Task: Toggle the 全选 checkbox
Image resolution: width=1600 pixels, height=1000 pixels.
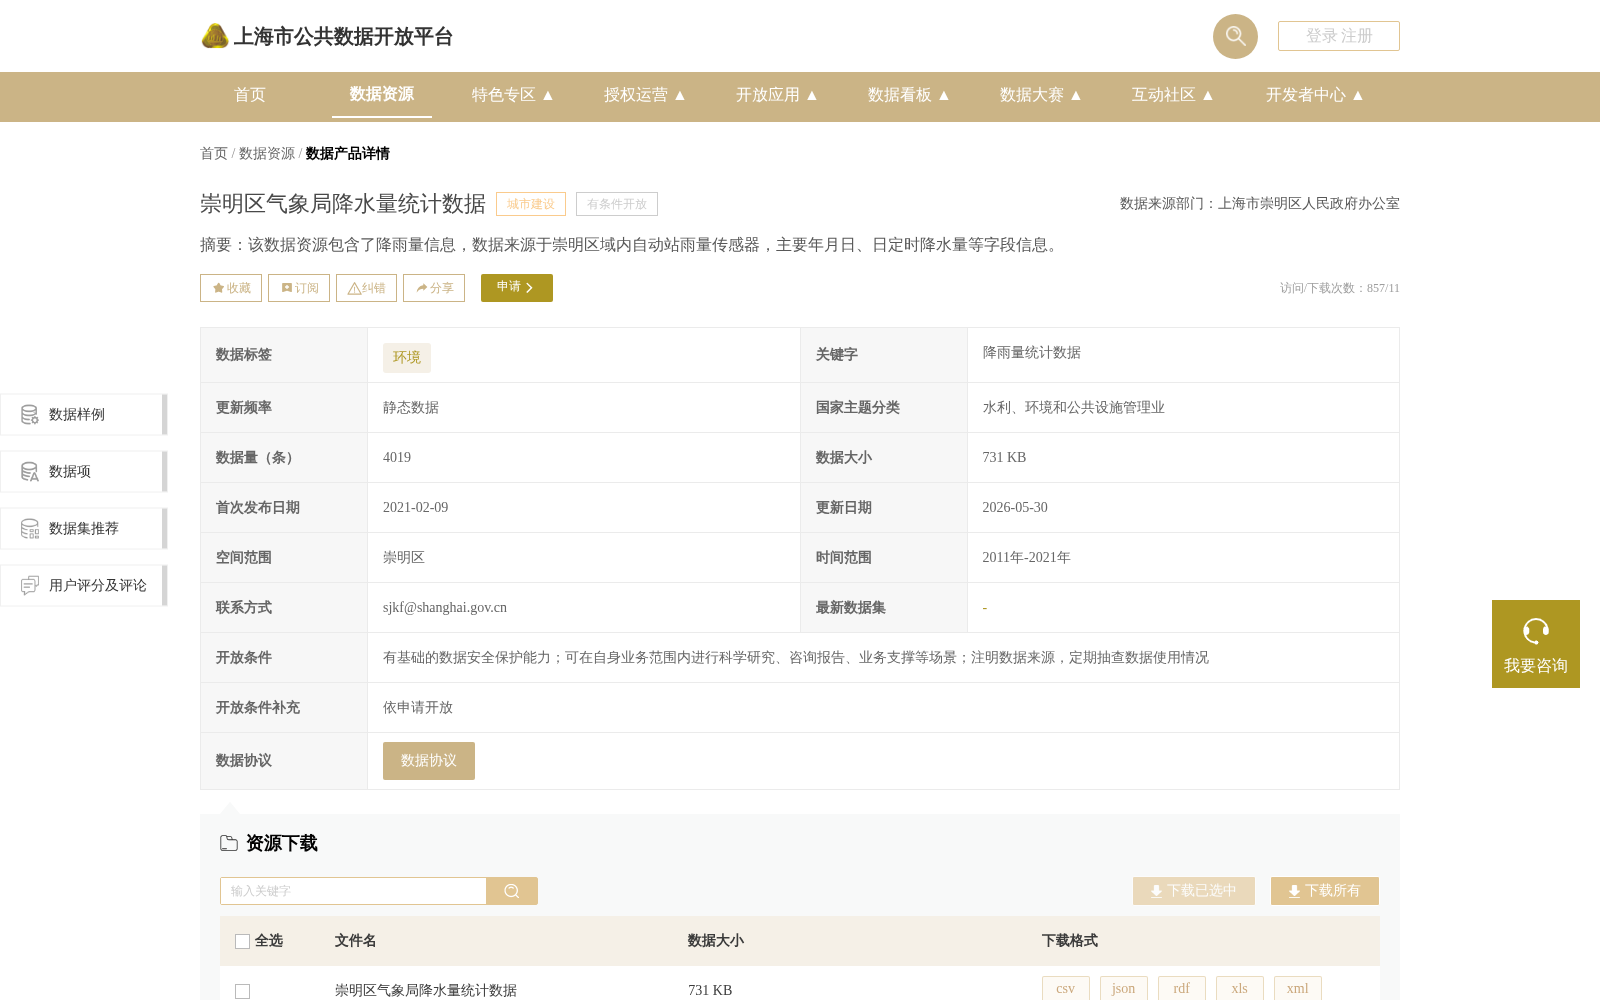Action: tap(242, 941)
